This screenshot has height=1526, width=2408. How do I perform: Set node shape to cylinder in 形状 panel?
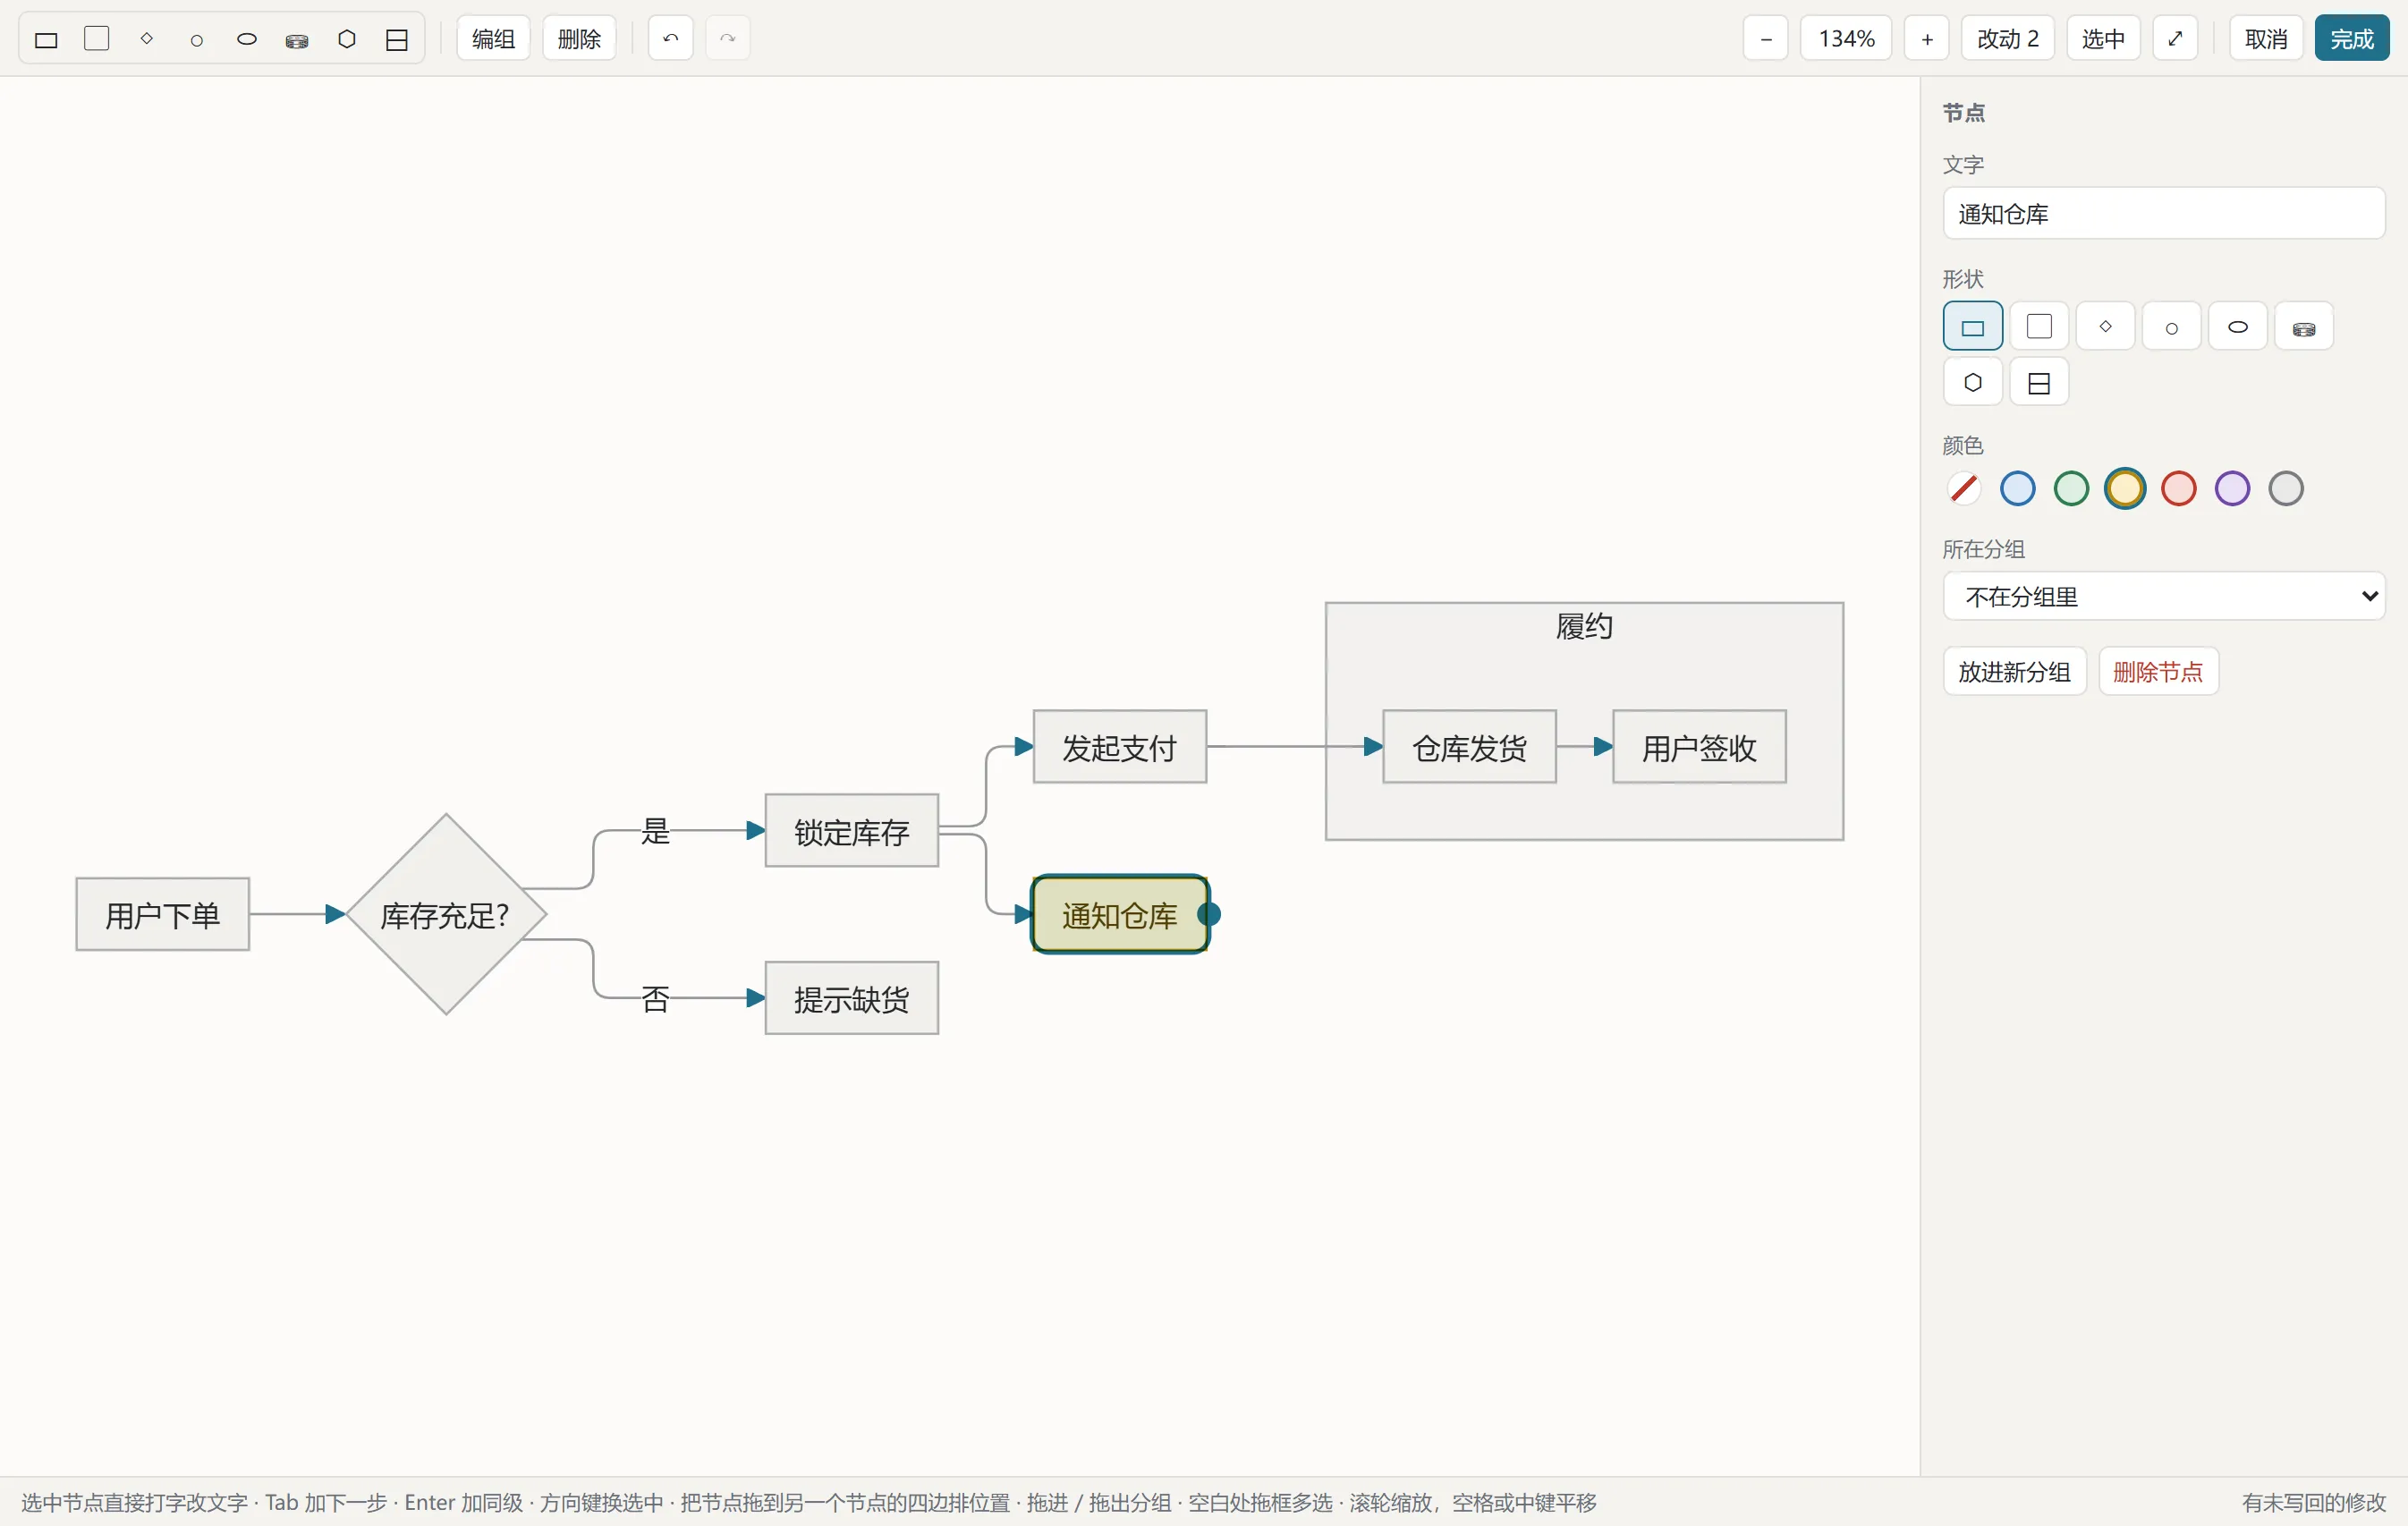pyautogui.click(x=2304, y=326)
